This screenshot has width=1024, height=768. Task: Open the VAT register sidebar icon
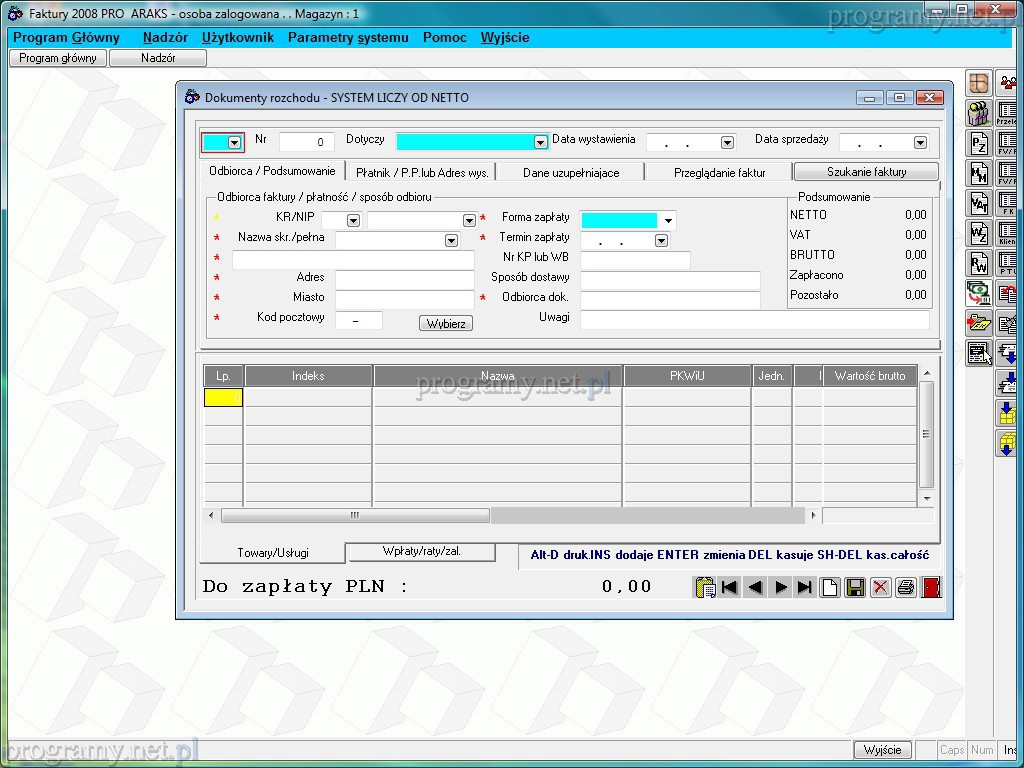[978, 203]
